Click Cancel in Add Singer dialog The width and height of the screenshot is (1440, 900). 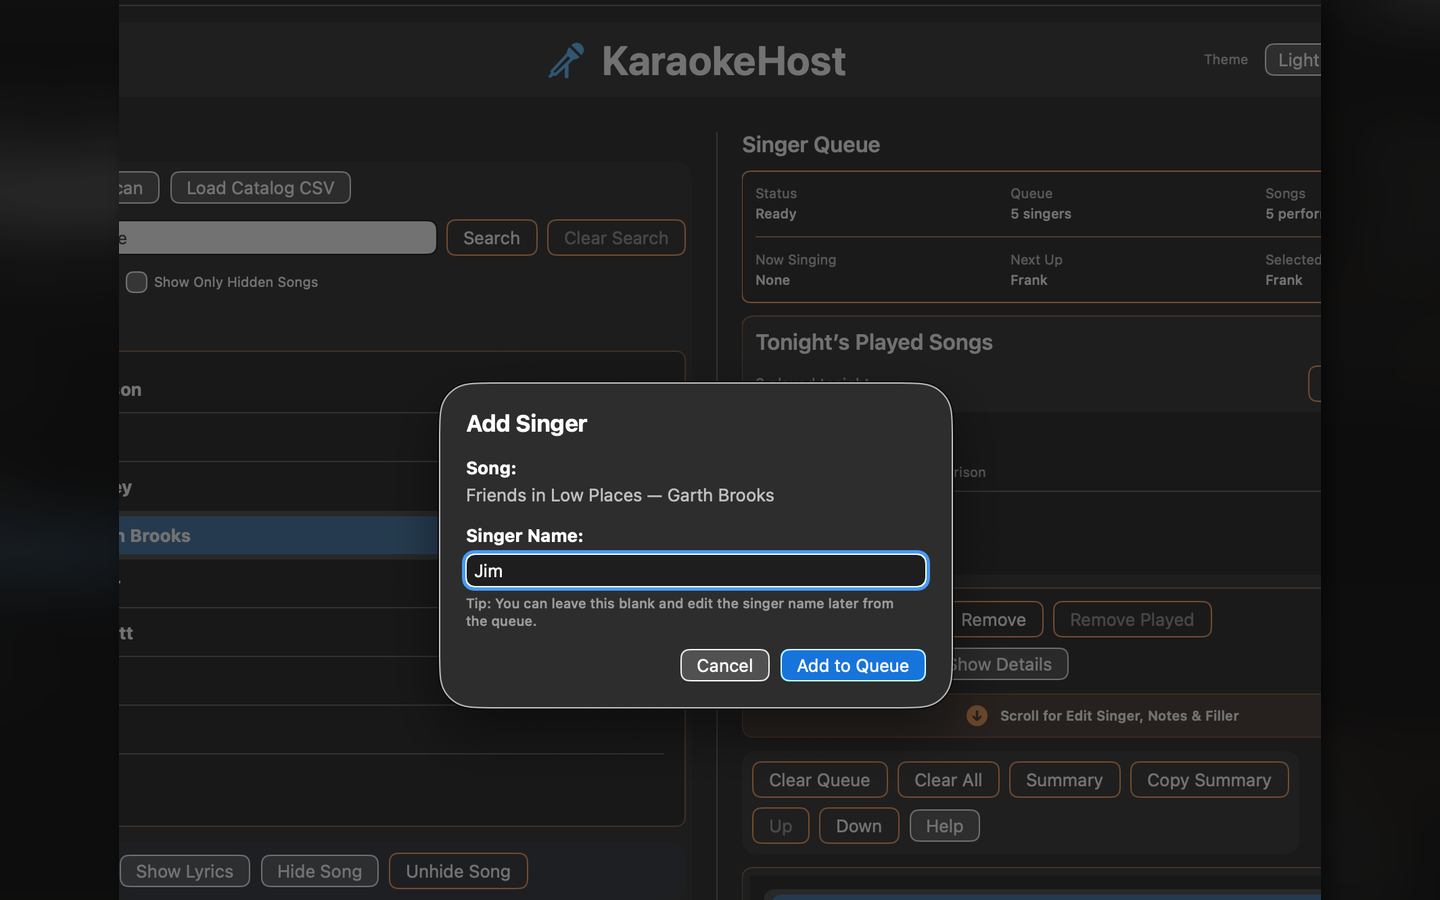coord(725,666)
